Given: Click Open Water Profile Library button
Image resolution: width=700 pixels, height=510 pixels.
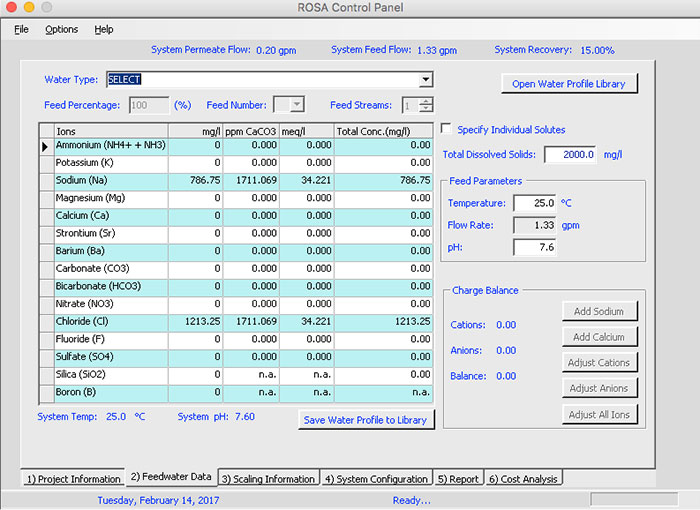Looking at the screenshot, I should click(569, 84).
